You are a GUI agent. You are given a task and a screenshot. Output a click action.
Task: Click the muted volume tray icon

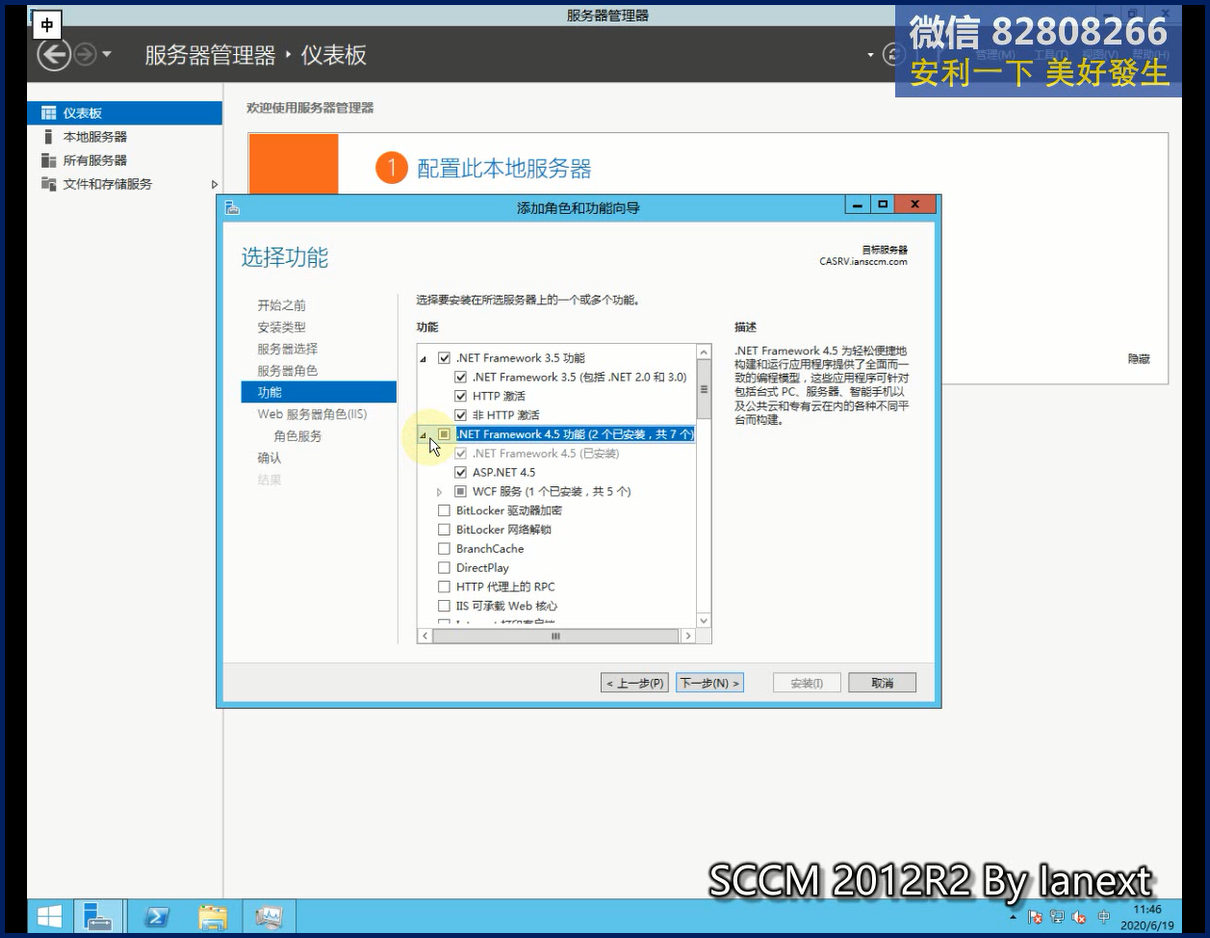coord(1079,916)
